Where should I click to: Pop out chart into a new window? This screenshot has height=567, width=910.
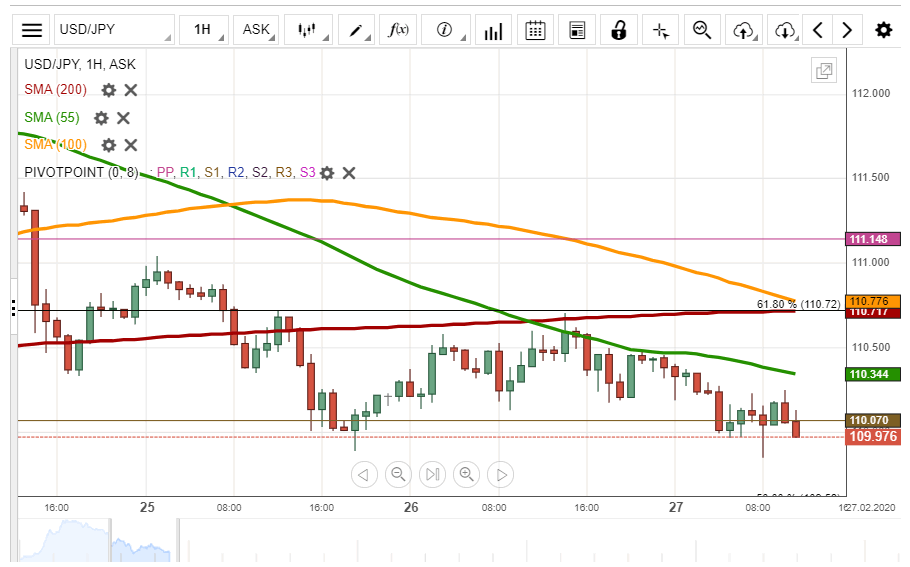pyautogui.click(x=824, y=71)
